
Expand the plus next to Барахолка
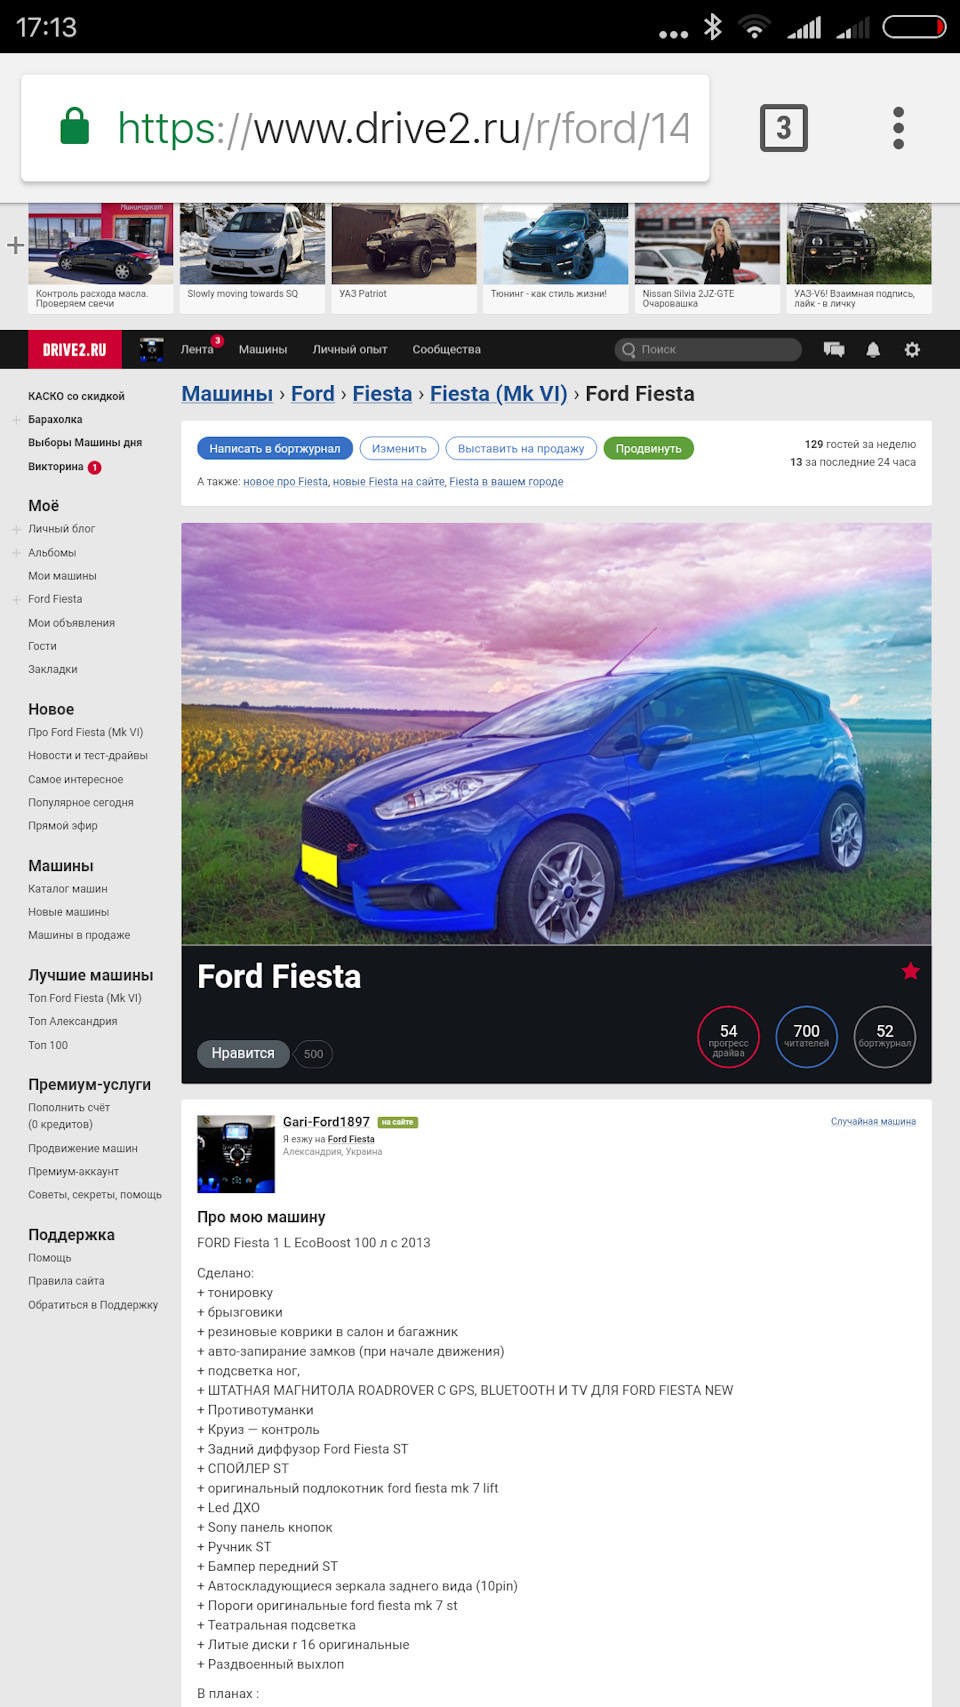(16, 420)
